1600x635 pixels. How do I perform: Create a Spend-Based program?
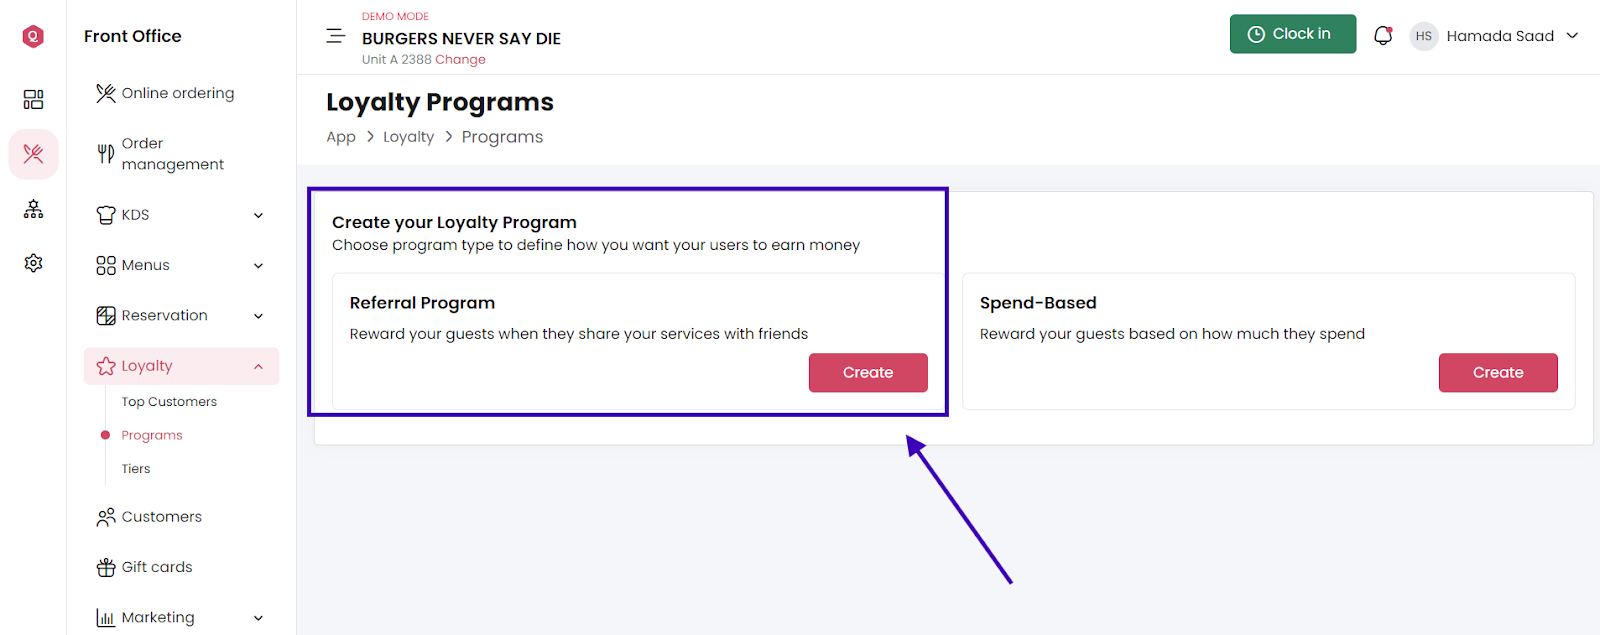(x=1498, y=372)
